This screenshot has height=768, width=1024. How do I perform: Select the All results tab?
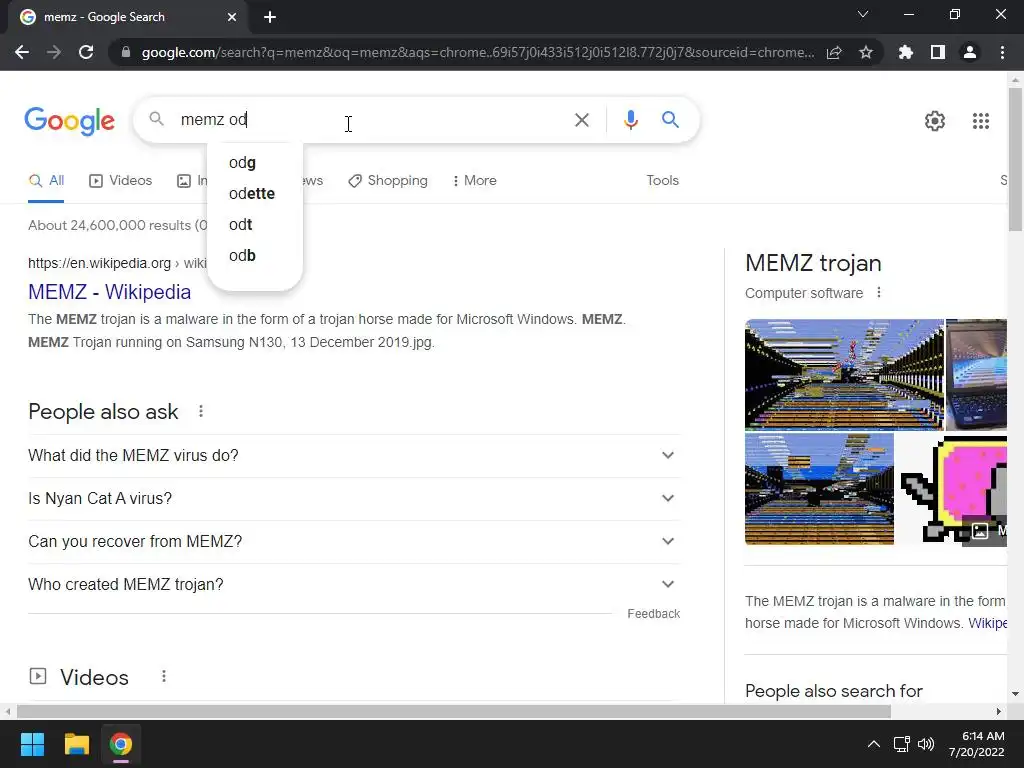46,181
